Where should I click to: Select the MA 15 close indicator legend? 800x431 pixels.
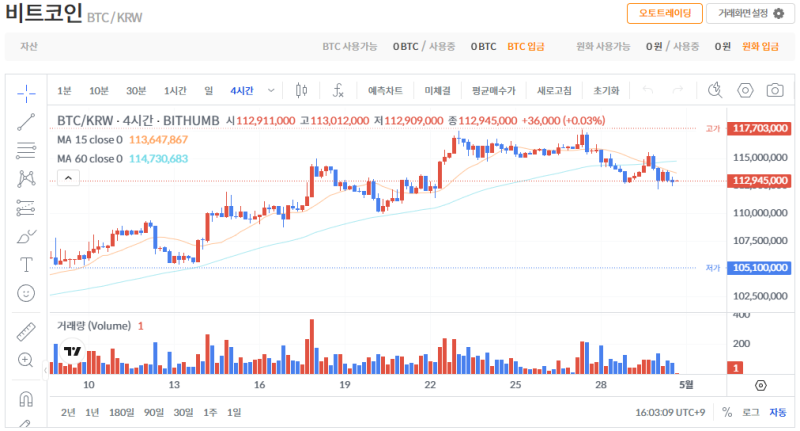(x=122, y=140)
